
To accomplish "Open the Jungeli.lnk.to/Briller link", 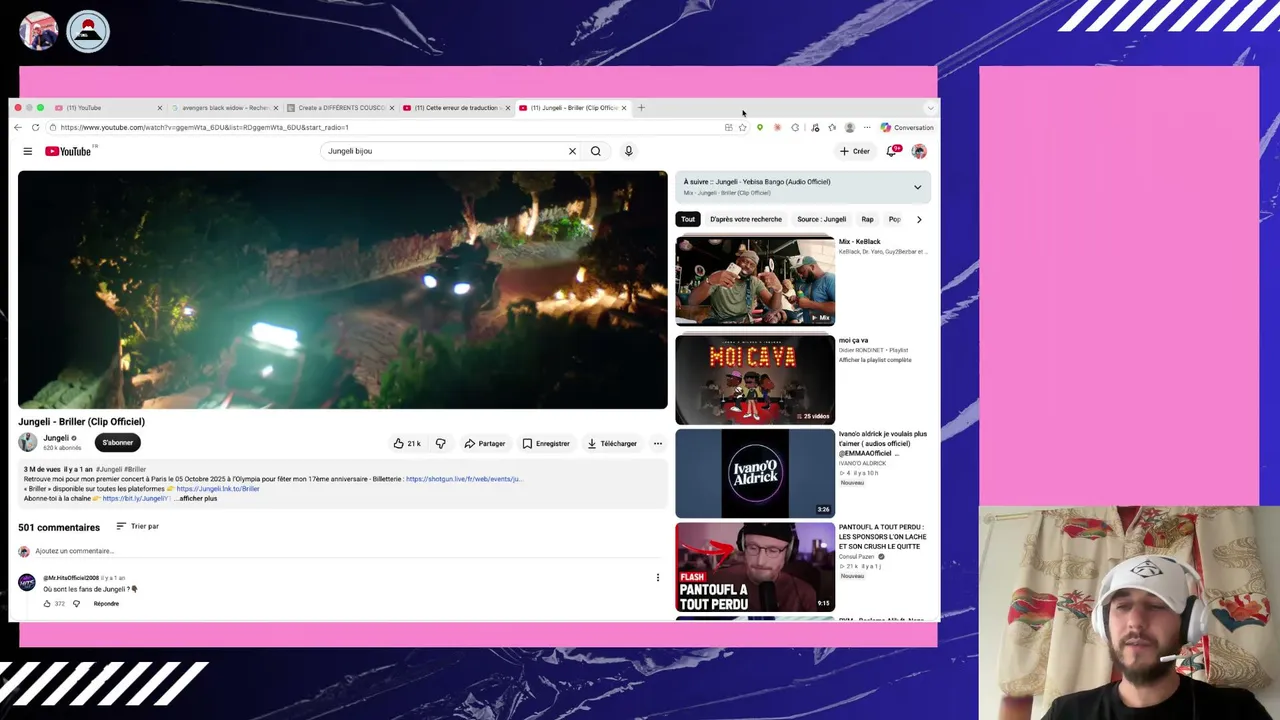I will (218, 489).
